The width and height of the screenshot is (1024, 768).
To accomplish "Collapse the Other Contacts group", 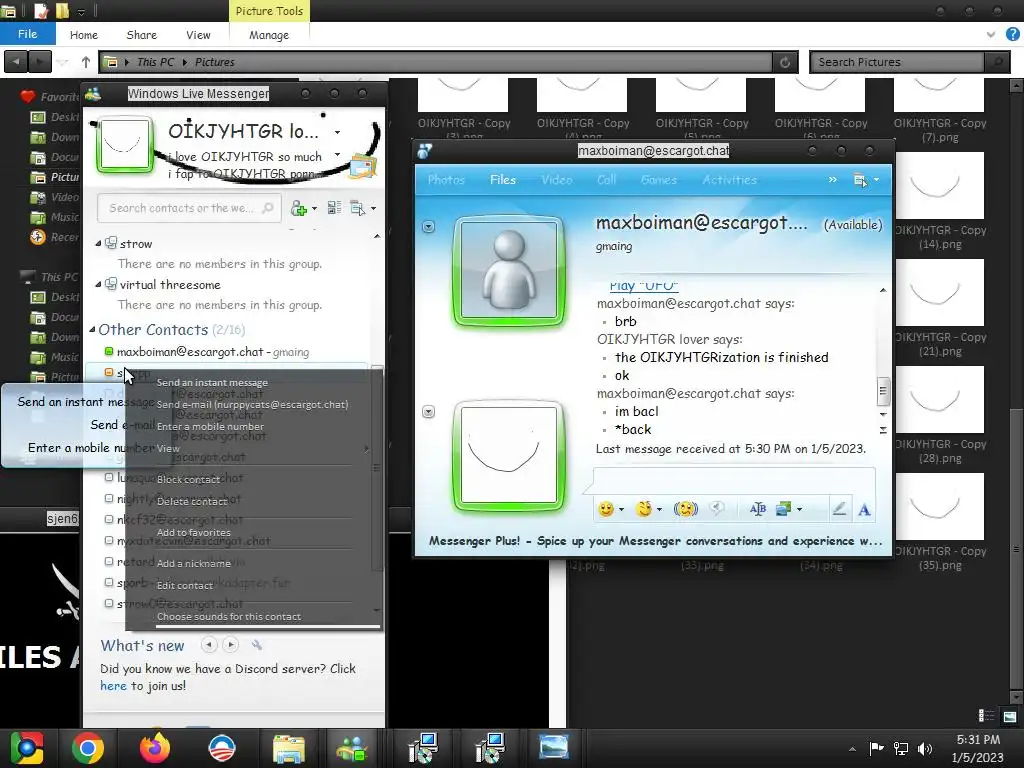I will (x=92, y=330).
